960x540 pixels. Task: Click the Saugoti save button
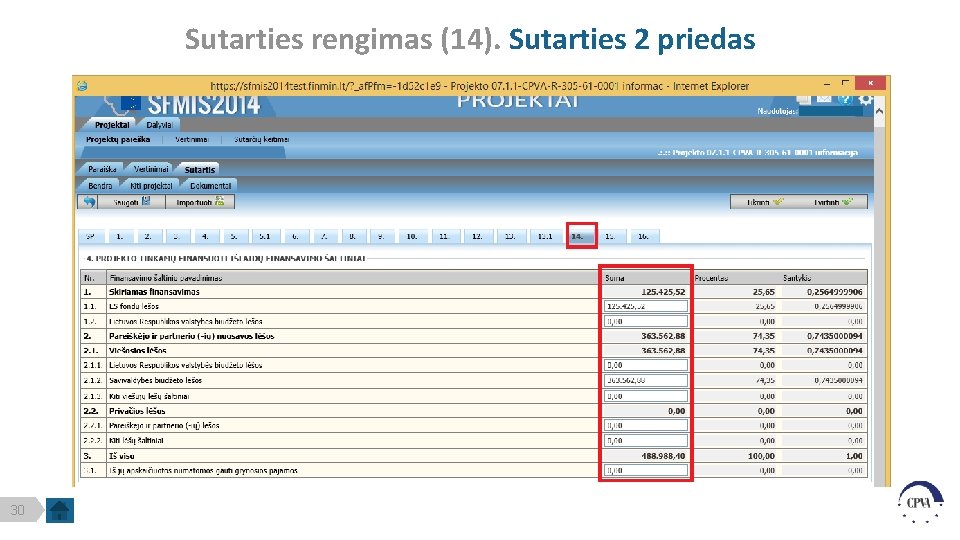coord(132,201)
